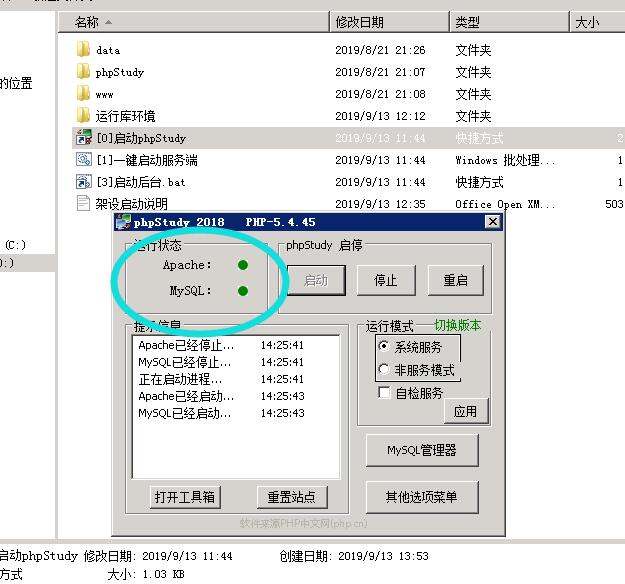Click the [1]一键启动服务端 batch file icon
The width and height of the screenshot is (625, 584).
(84, 160)
